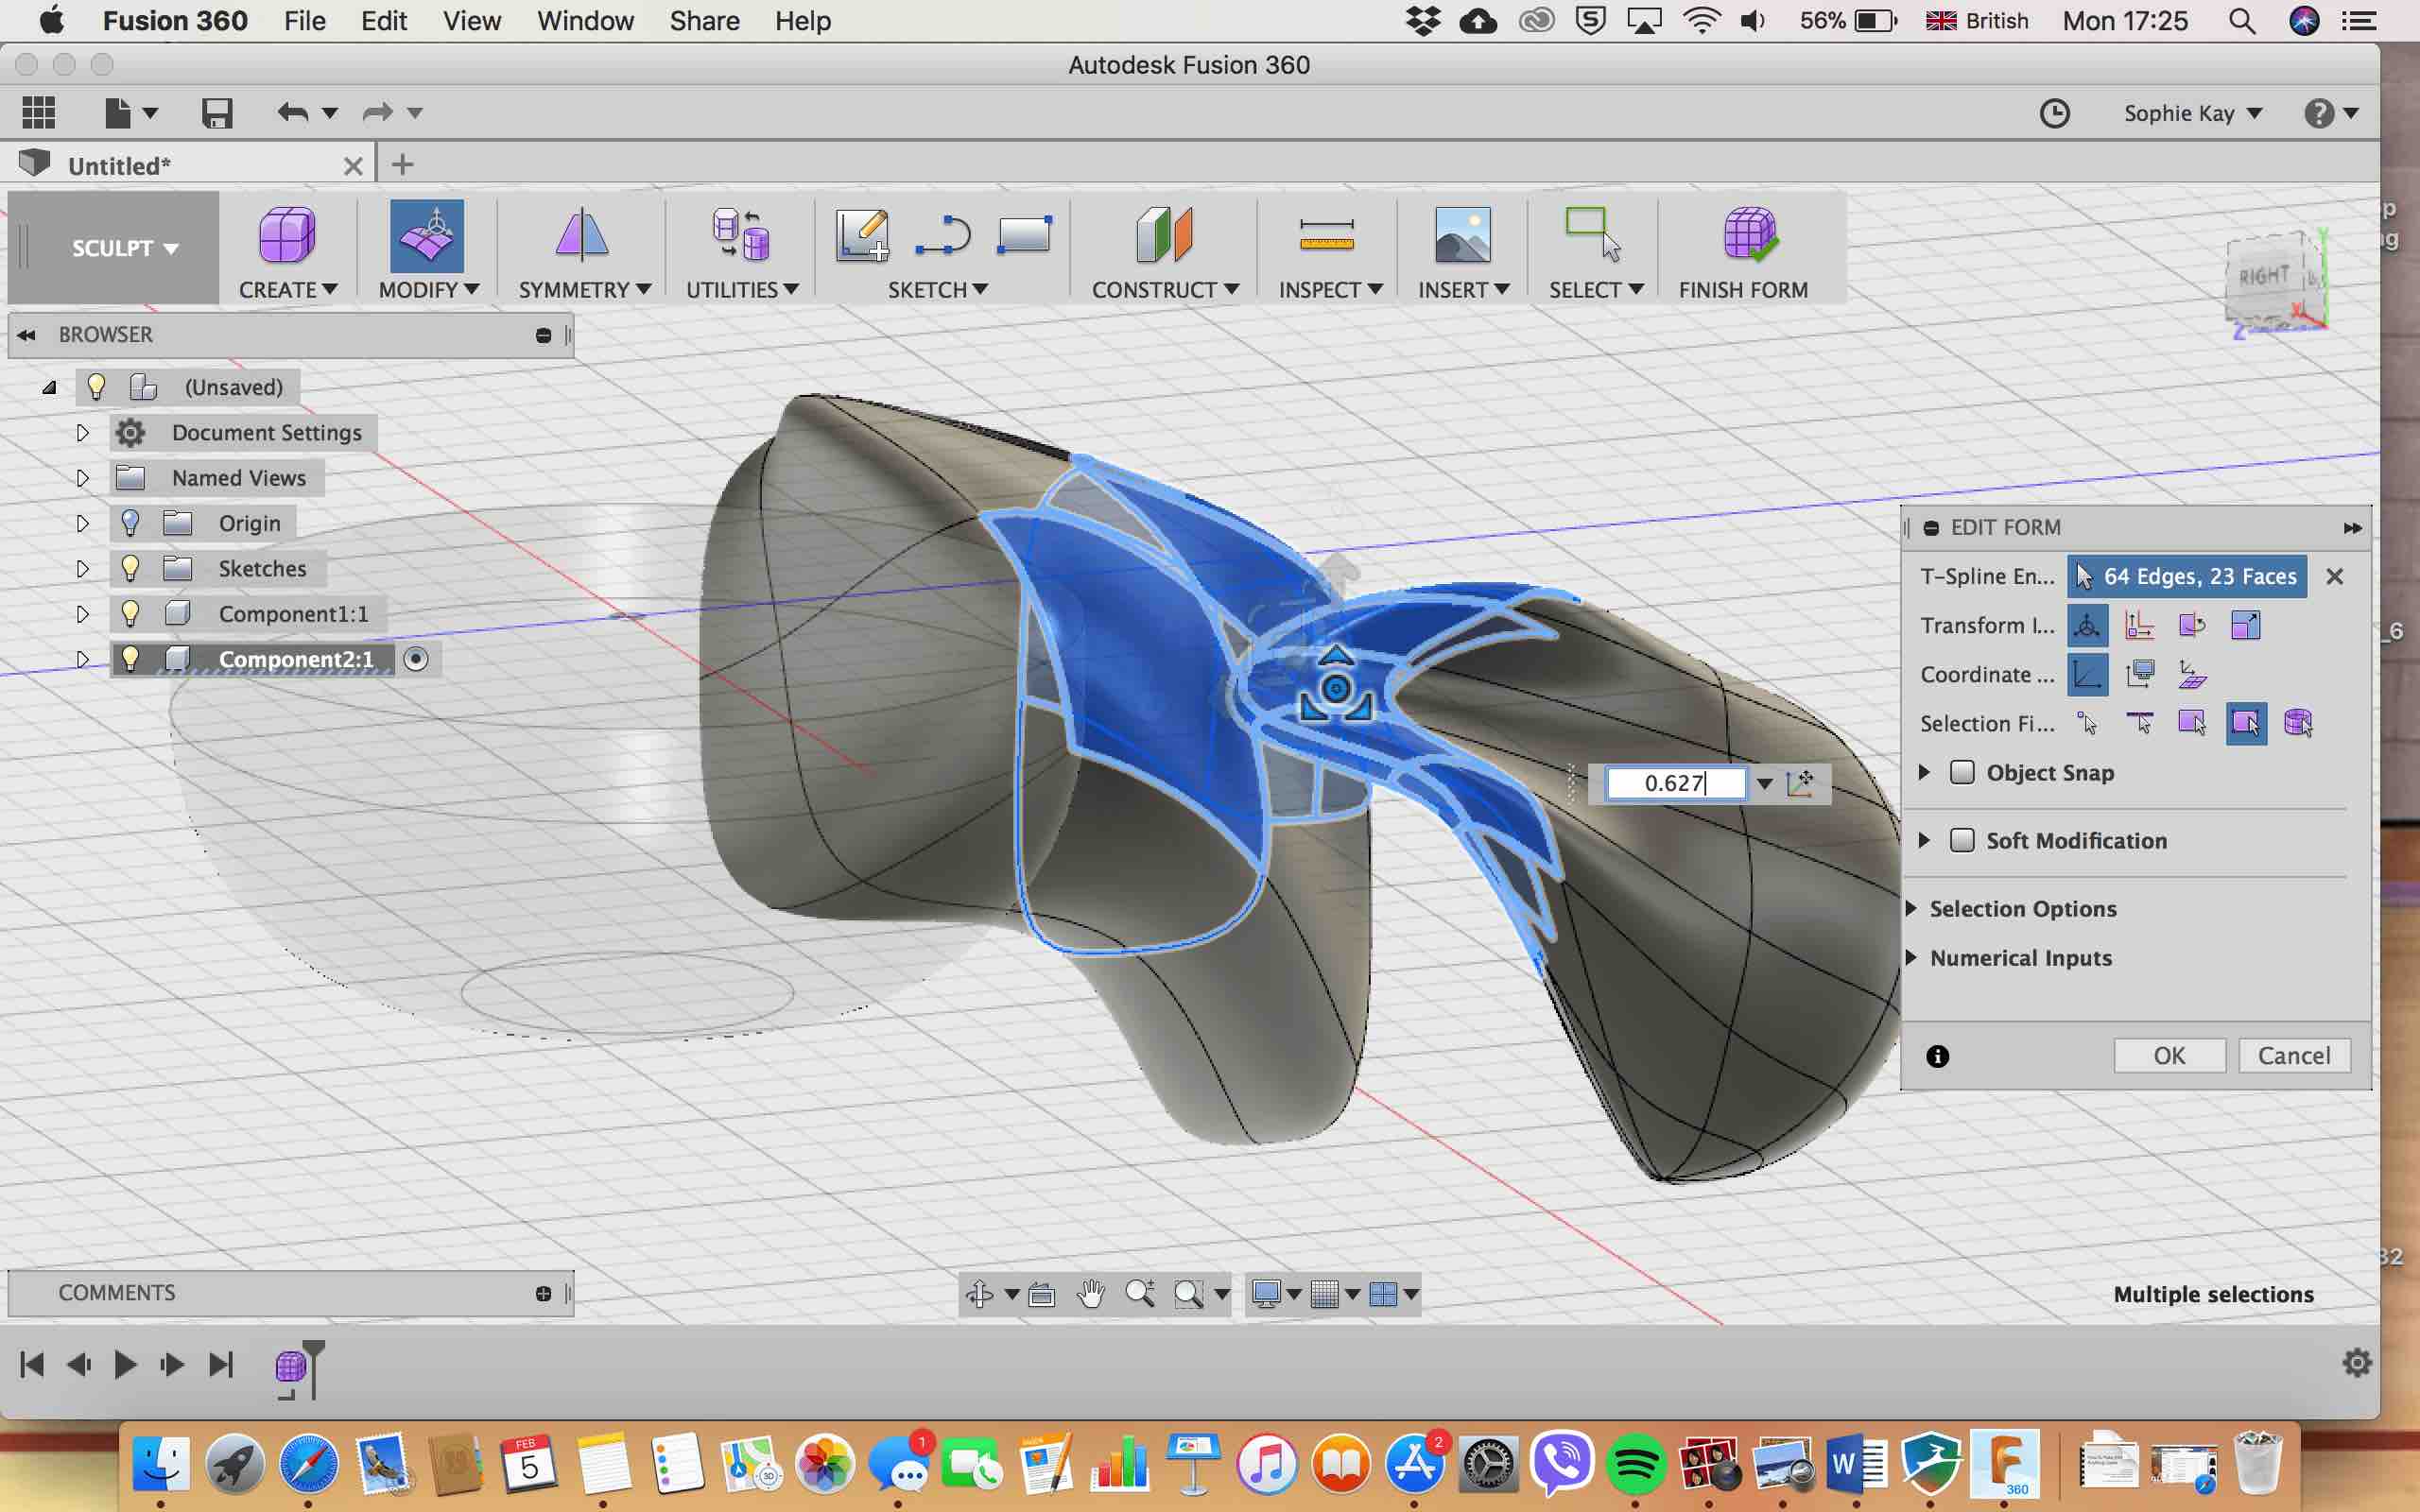This screenshot has height=1512, width=2420.
Task: Click the timeline form feature marker
Action: point(291,1365)
